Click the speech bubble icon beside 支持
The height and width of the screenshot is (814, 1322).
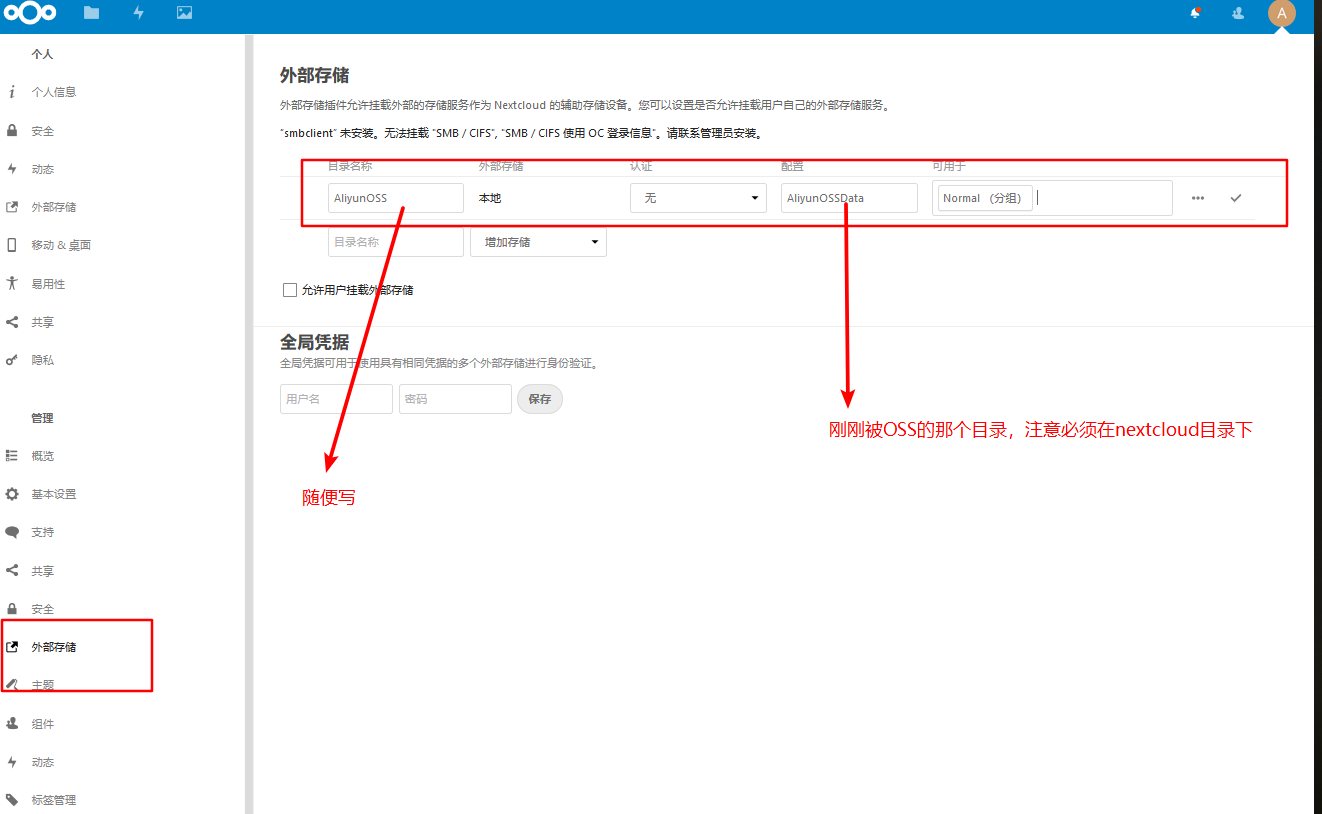(12, 532)
